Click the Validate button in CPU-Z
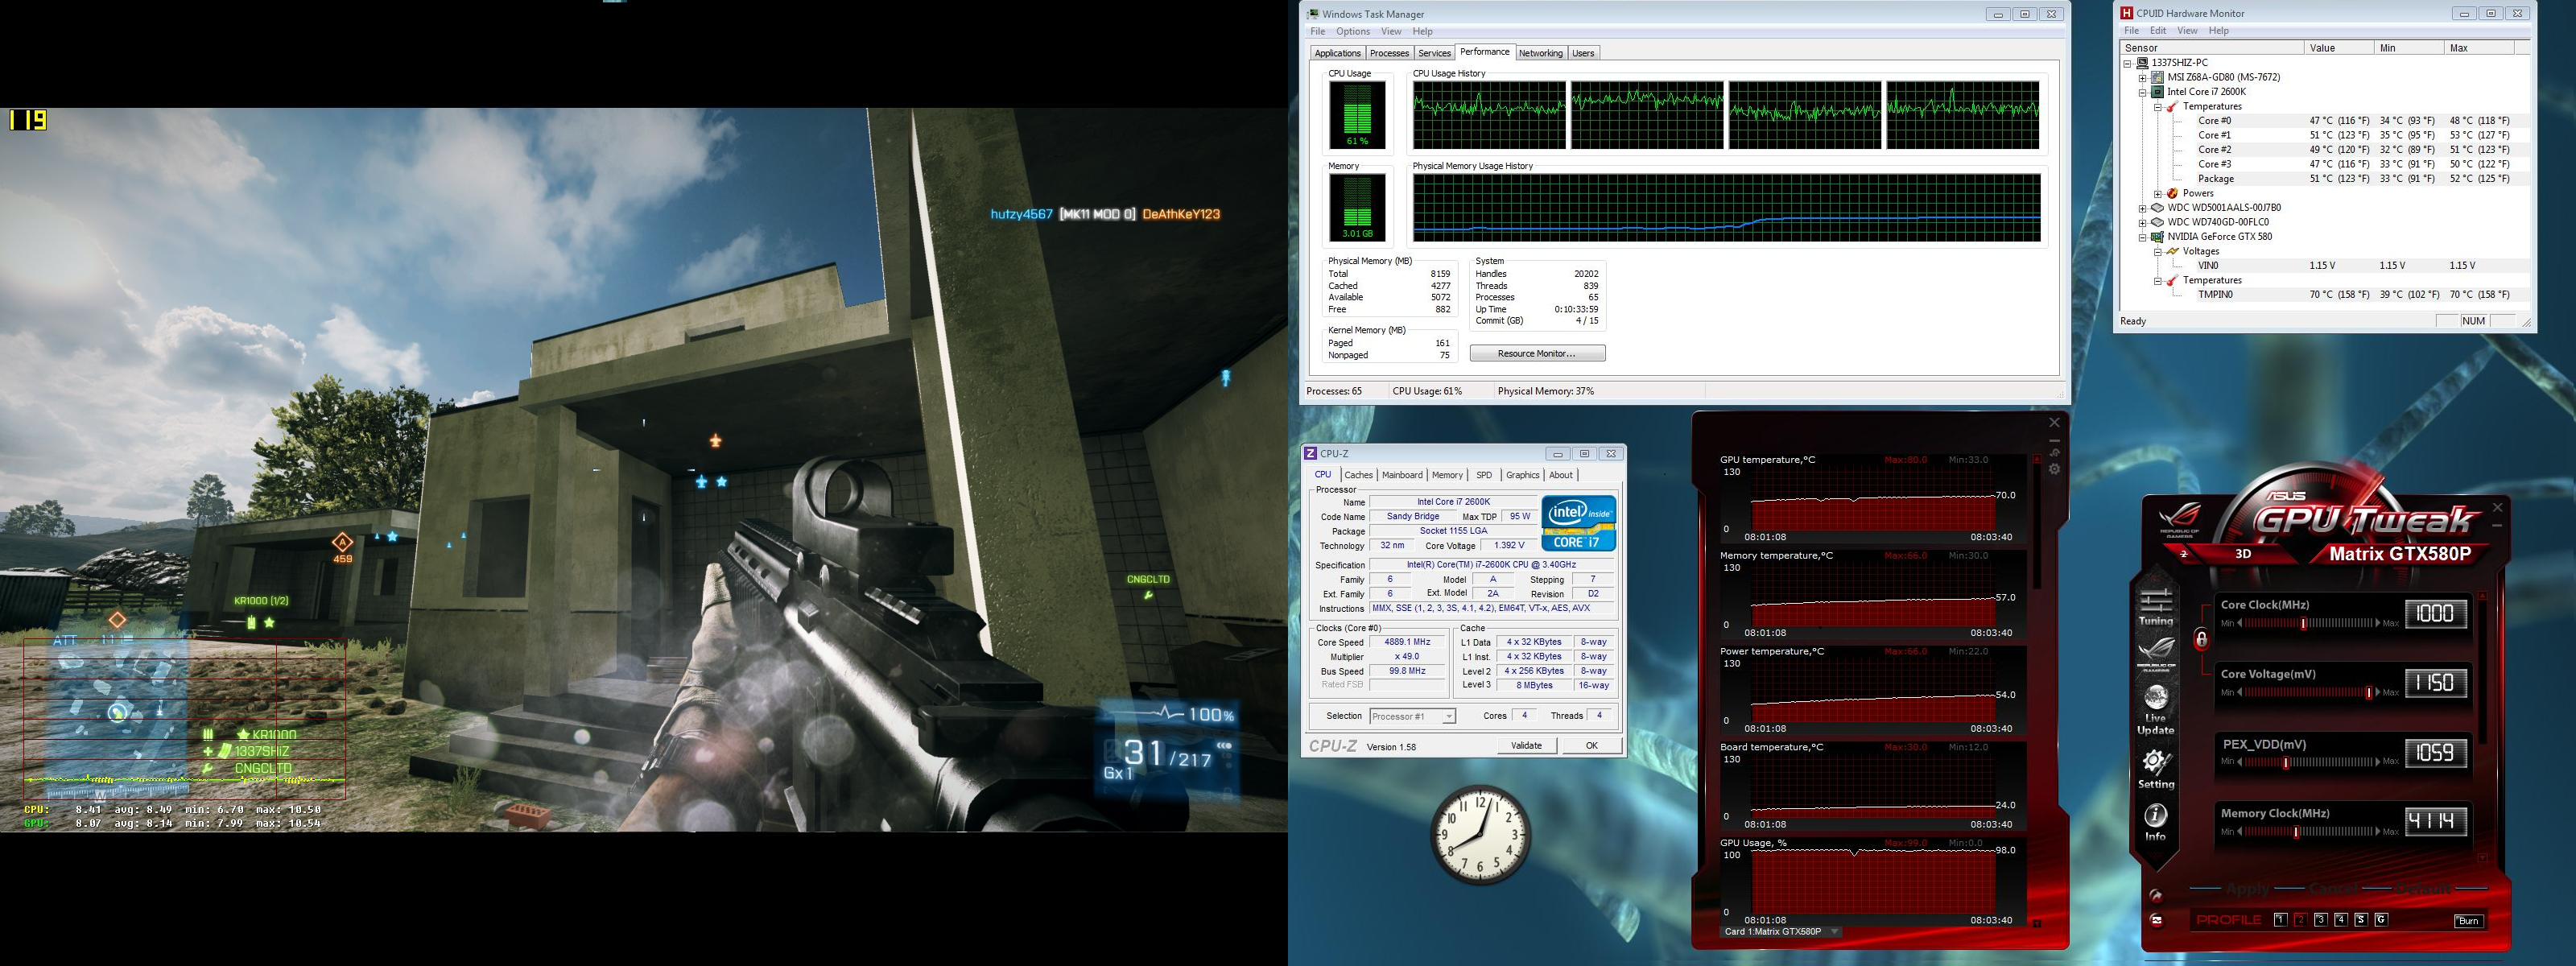Viewport: 2576px width, 966px height. [1526, 745]
